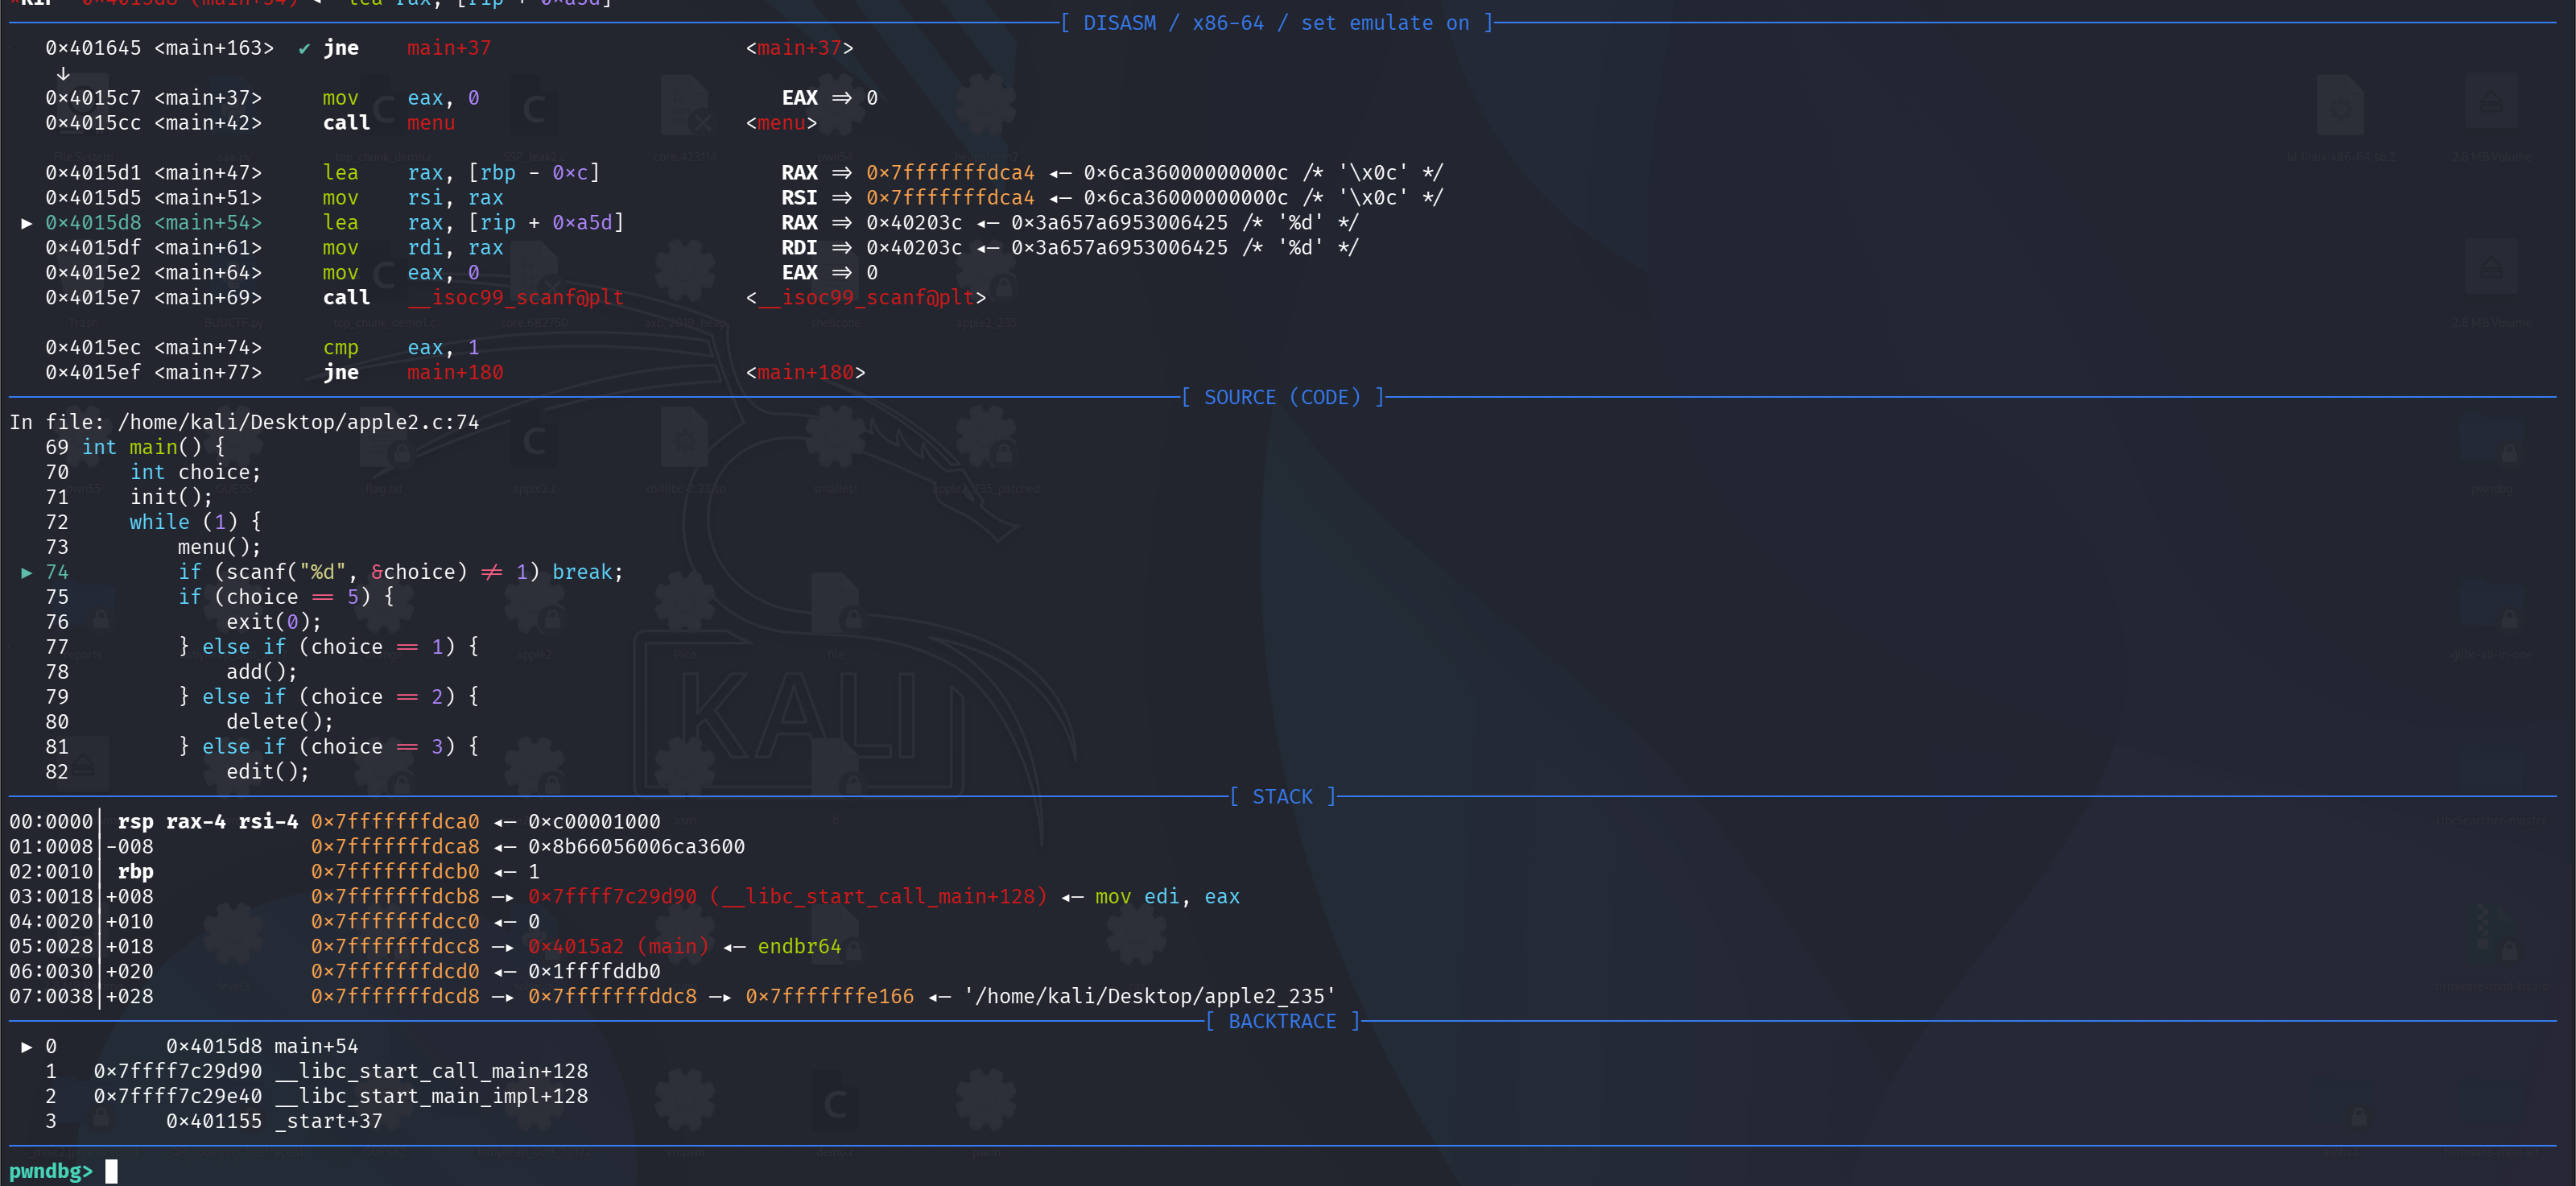Click the 0x4015c7 mov eax, 0 line
This screenshot has height=1186, width=2576.
461,98
